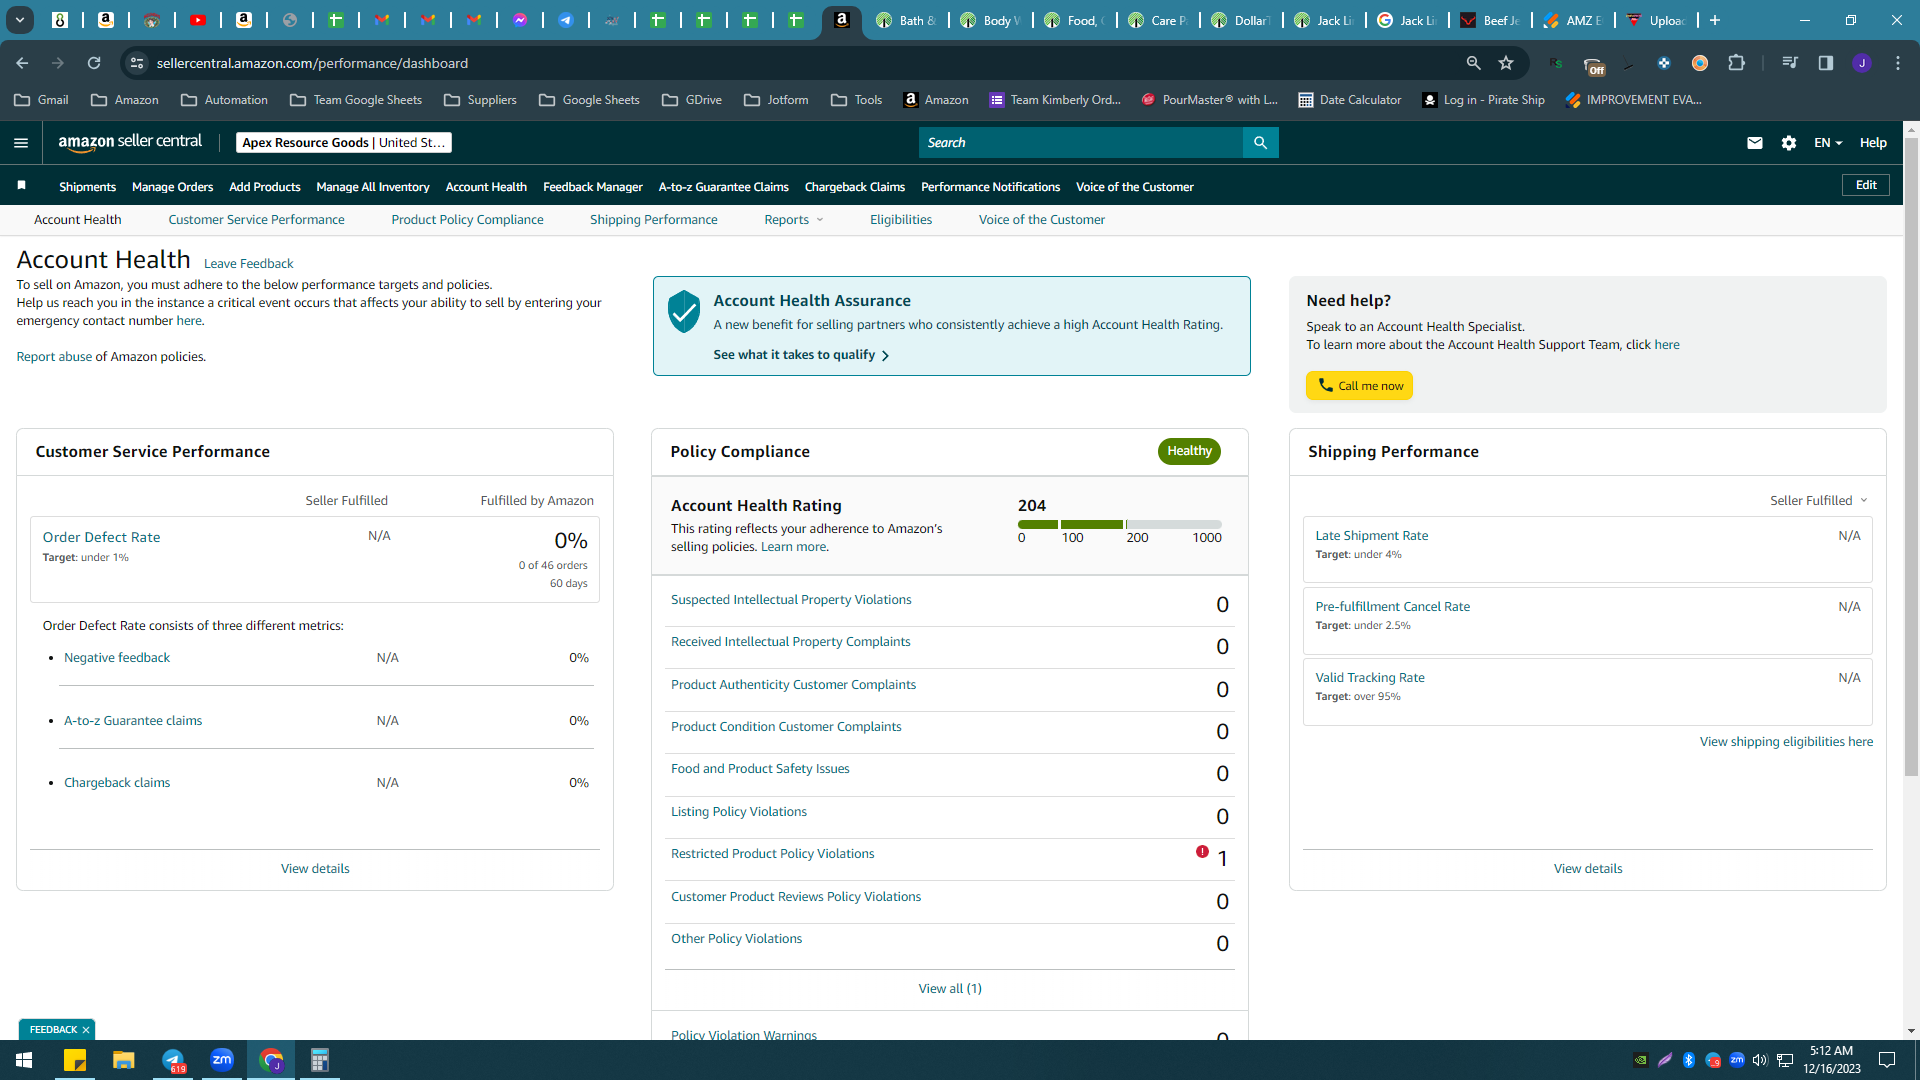The image size is (1920, 1080).
Task: Click the magnifier search button
Action: [1260, 143]
